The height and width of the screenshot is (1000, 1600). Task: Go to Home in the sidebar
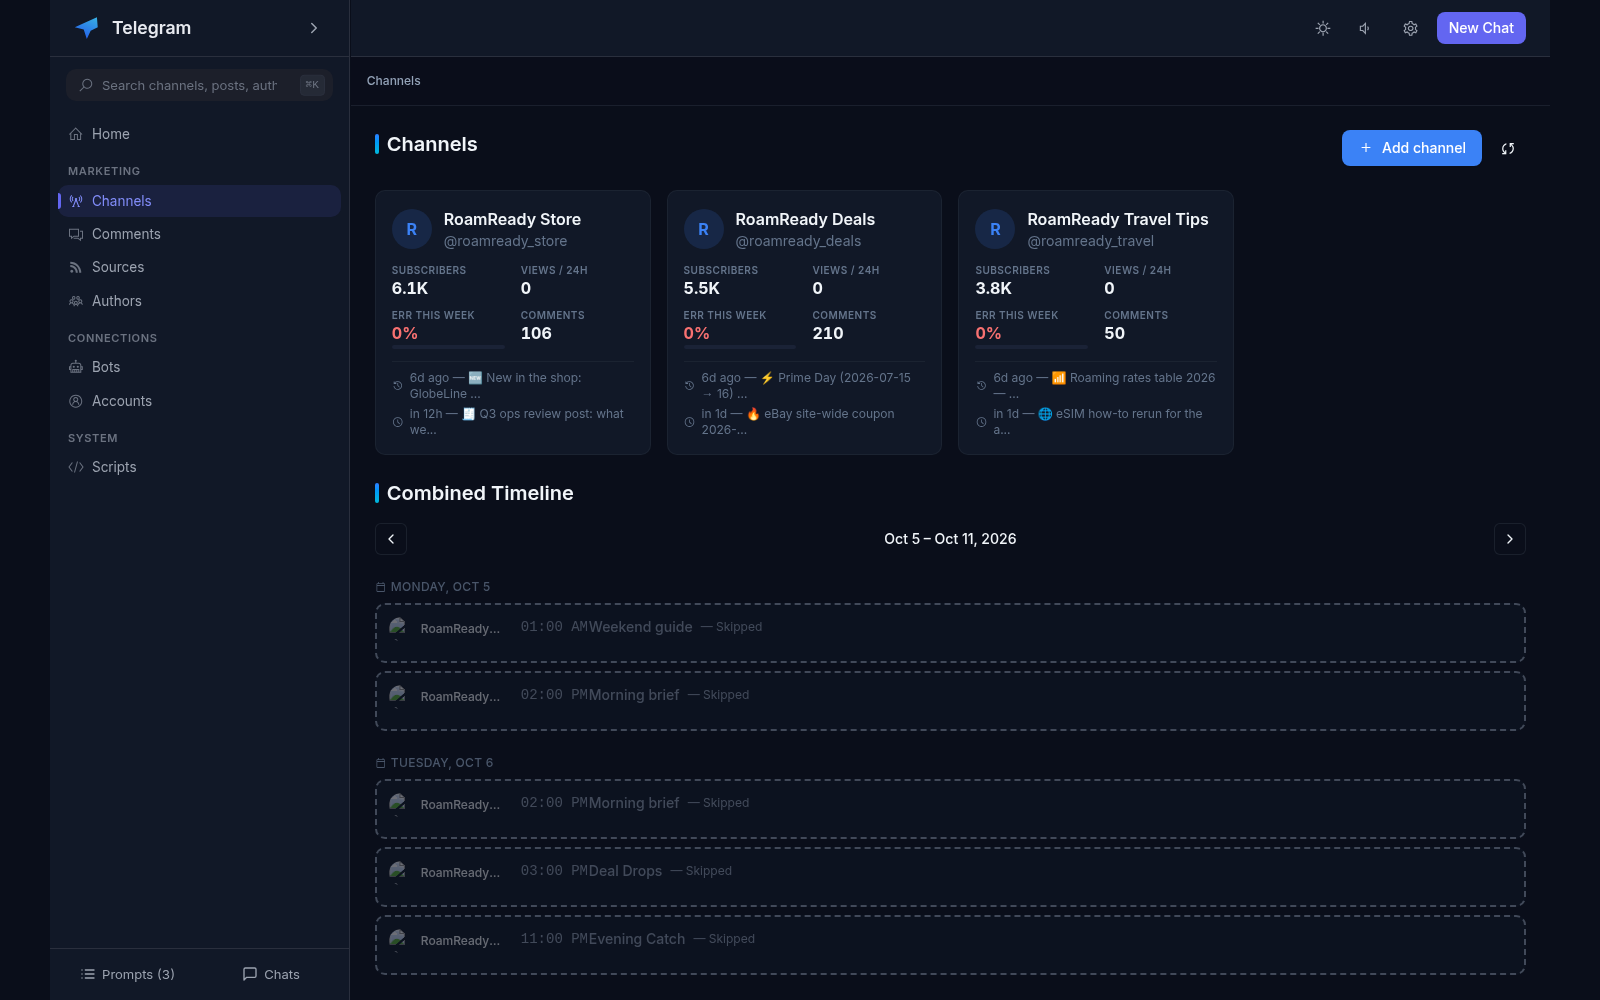click(200, 134)
